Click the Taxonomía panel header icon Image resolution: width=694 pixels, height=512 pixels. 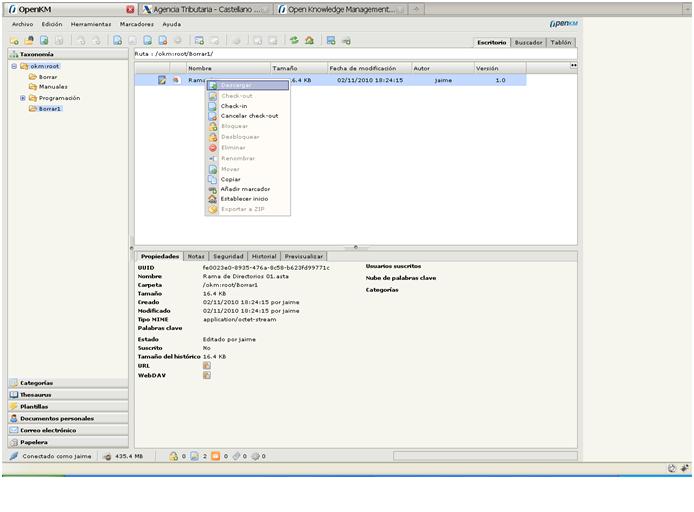point(14,54)
